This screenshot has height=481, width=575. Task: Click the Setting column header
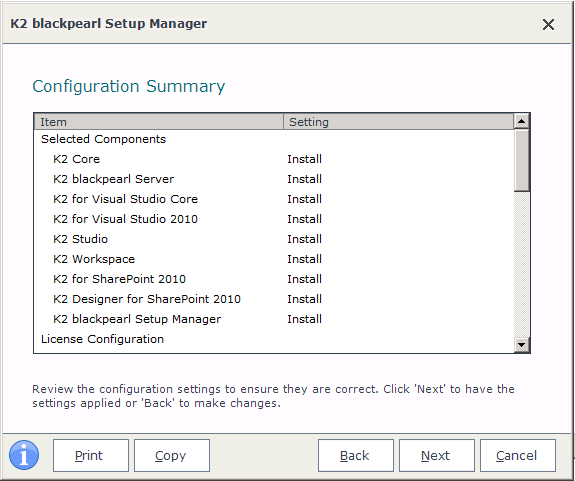click(x=398, y=122)
